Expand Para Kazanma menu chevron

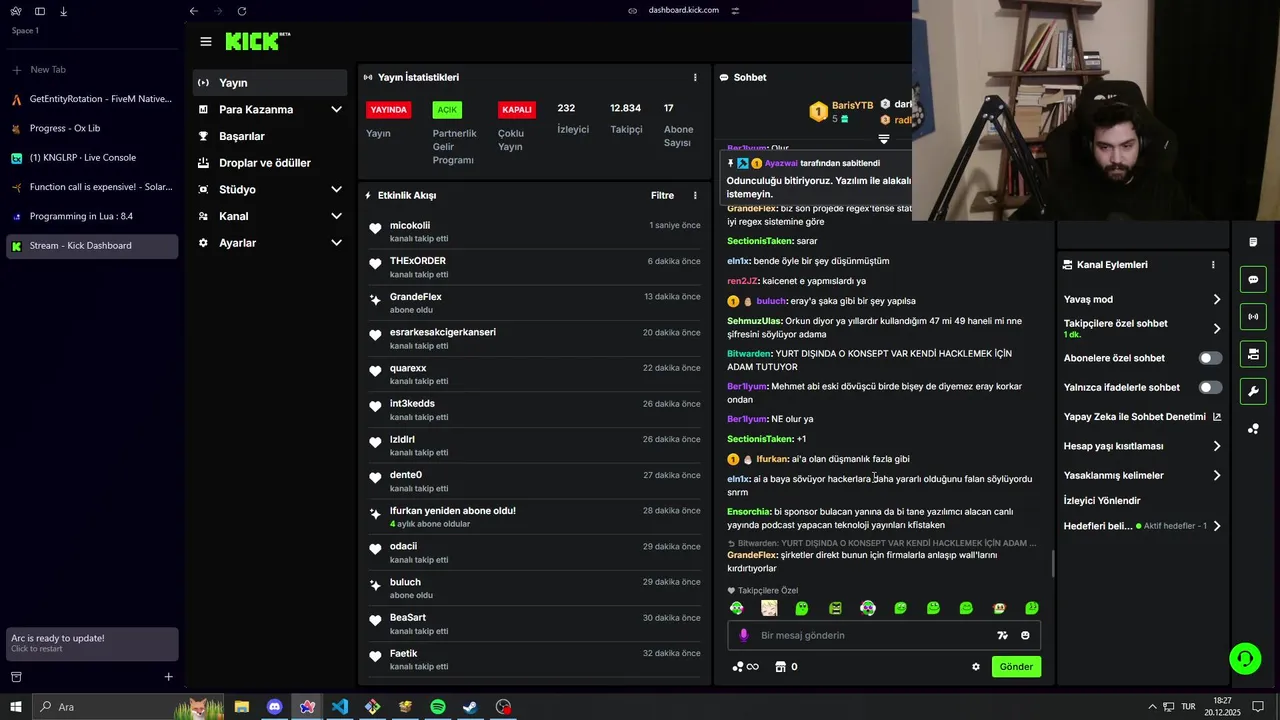336,110
